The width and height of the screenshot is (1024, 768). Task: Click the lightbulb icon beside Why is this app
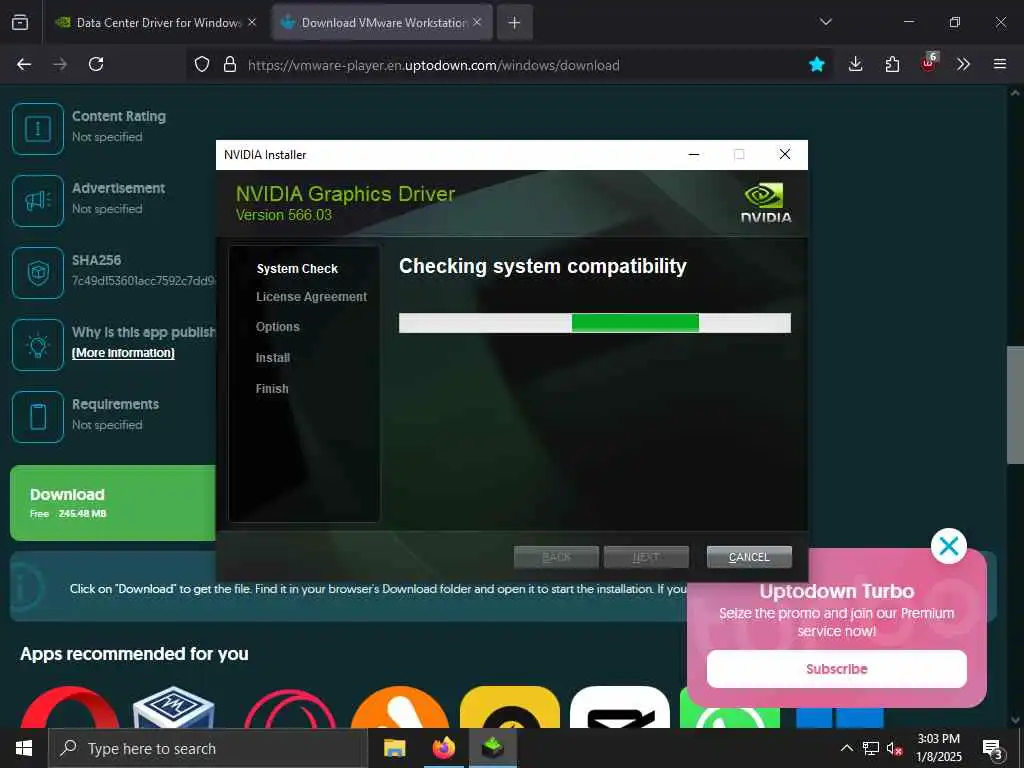click(x=38, y=345)
